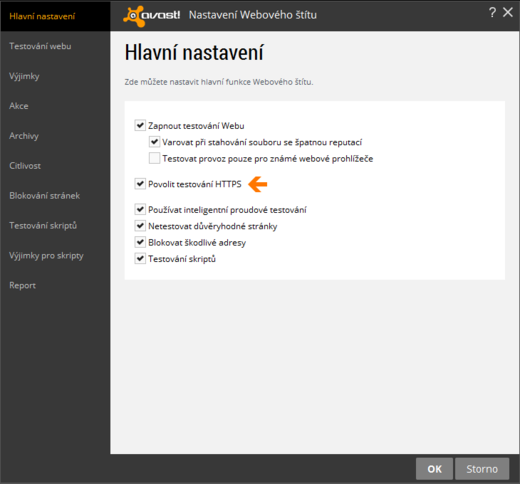Image resolution: width=520 pixels, height=484 pixels.
Task: Click the avast! logo icon
Action: click(152, 16)
